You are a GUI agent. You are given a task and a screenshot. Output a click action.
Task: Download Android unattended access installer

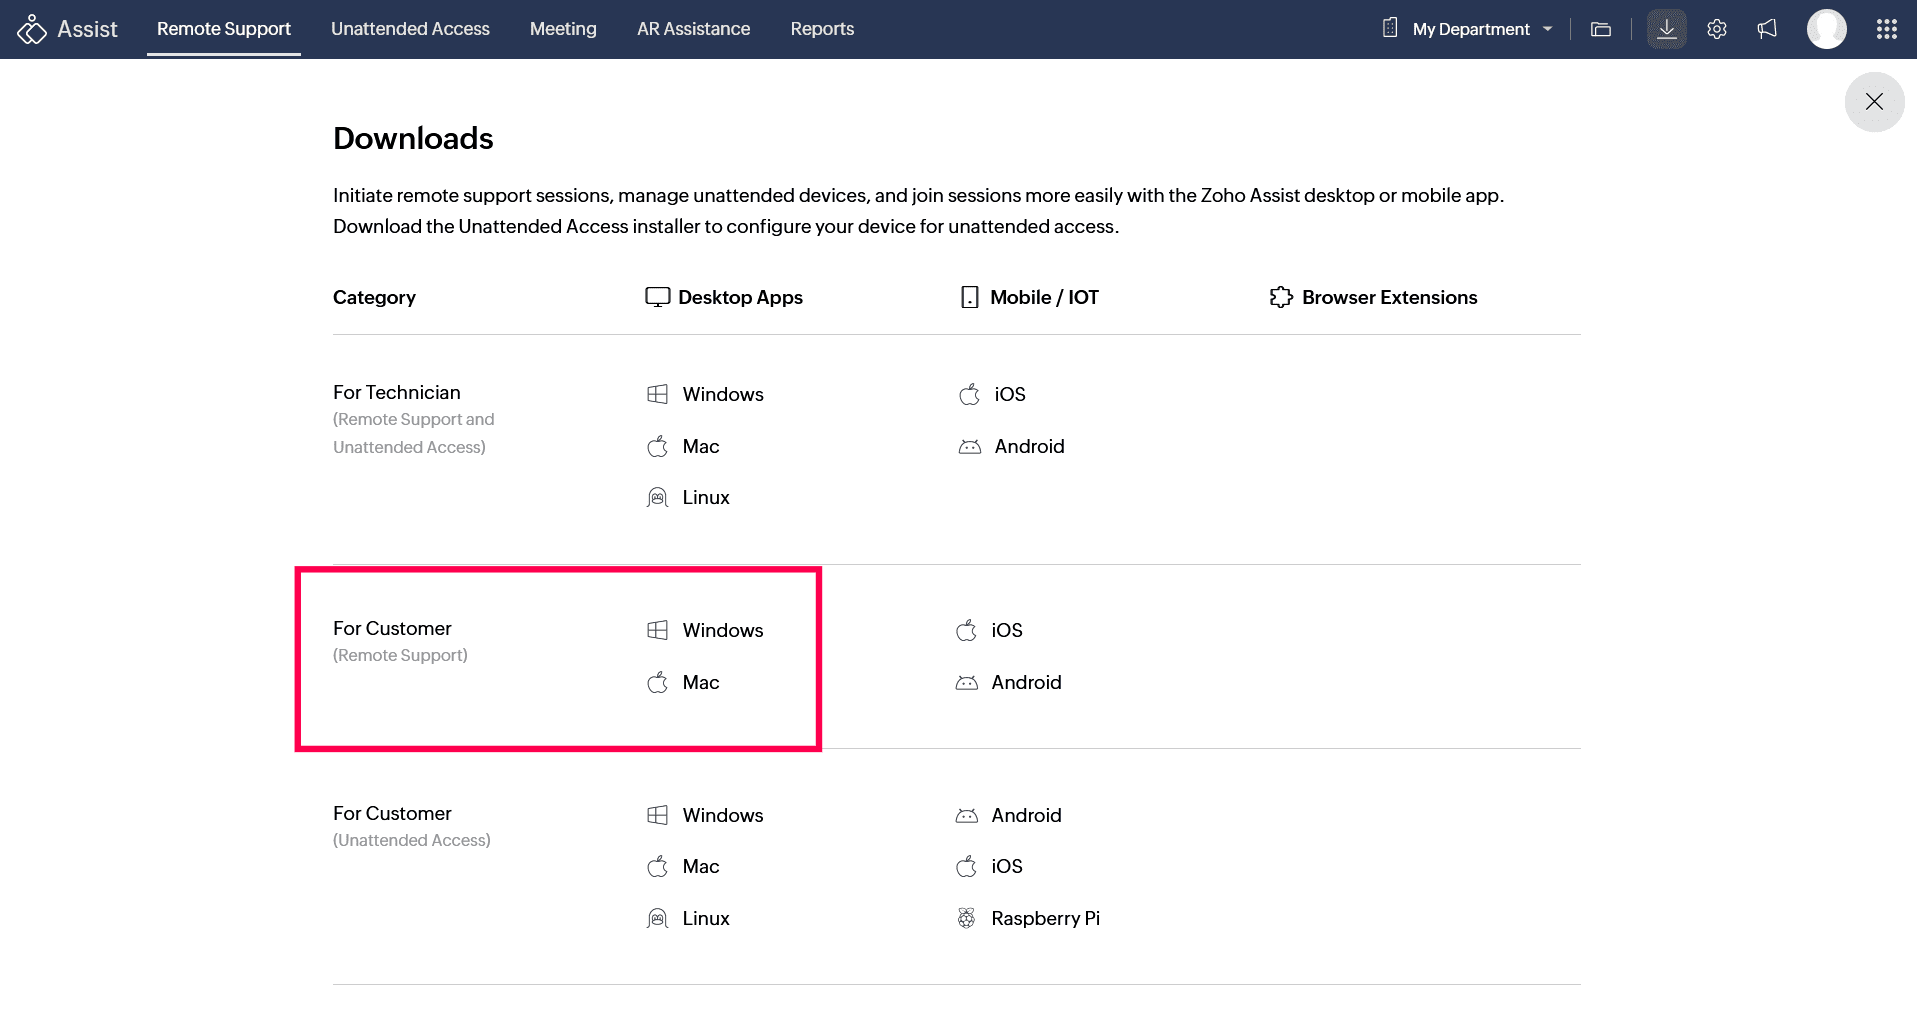[x=1024, y=815]
